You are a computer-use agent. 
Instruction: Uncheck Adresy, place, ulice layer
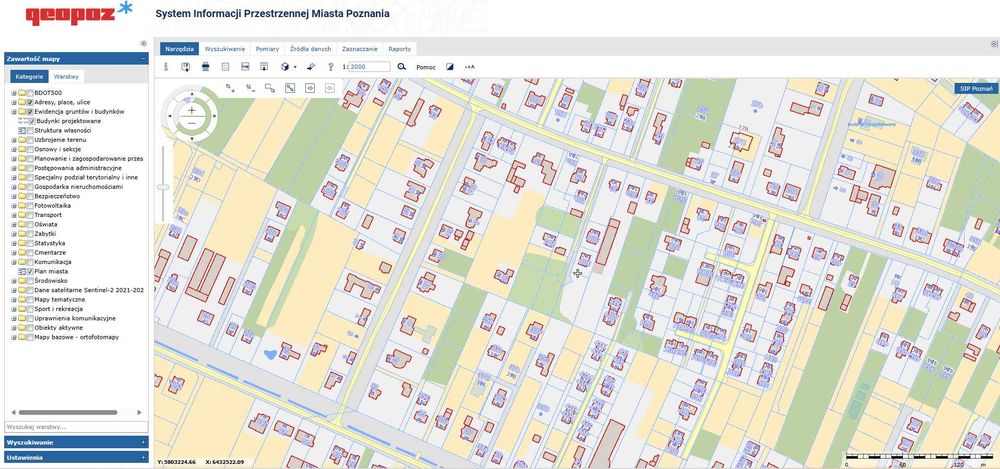point(30,102)
